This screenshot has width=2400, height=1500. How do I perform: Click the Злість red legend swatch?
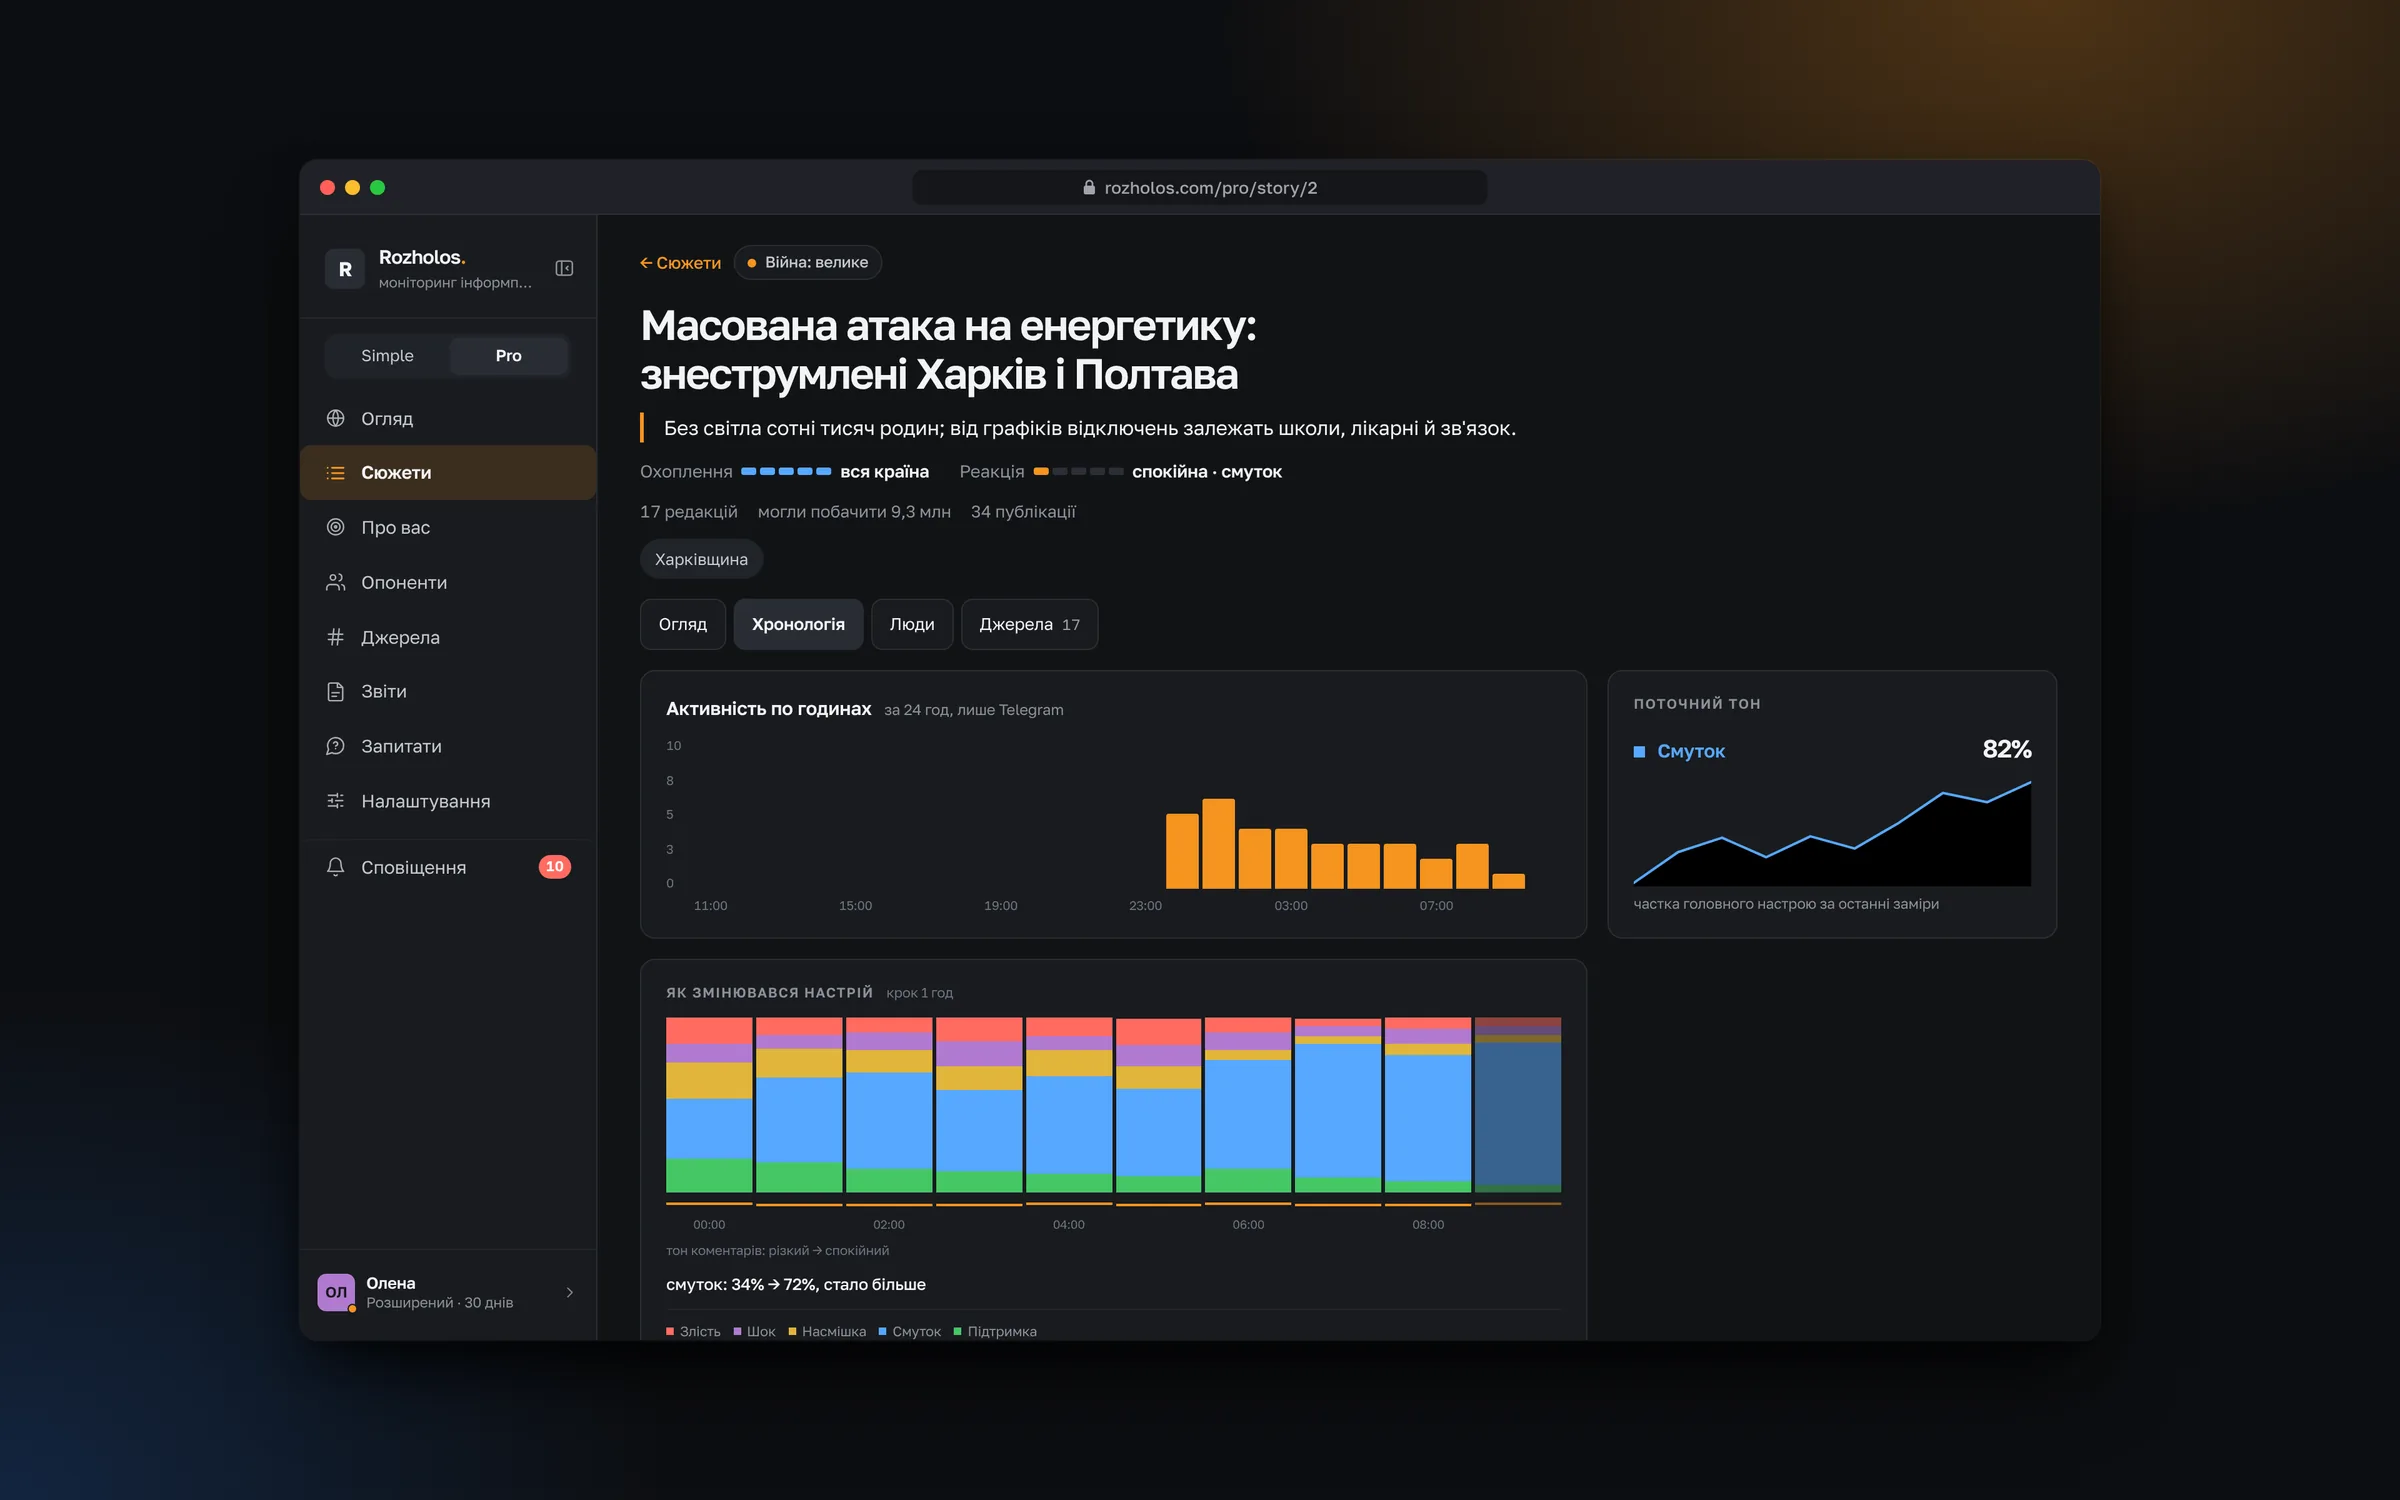pyautogui.click(x=670, y=1331)
